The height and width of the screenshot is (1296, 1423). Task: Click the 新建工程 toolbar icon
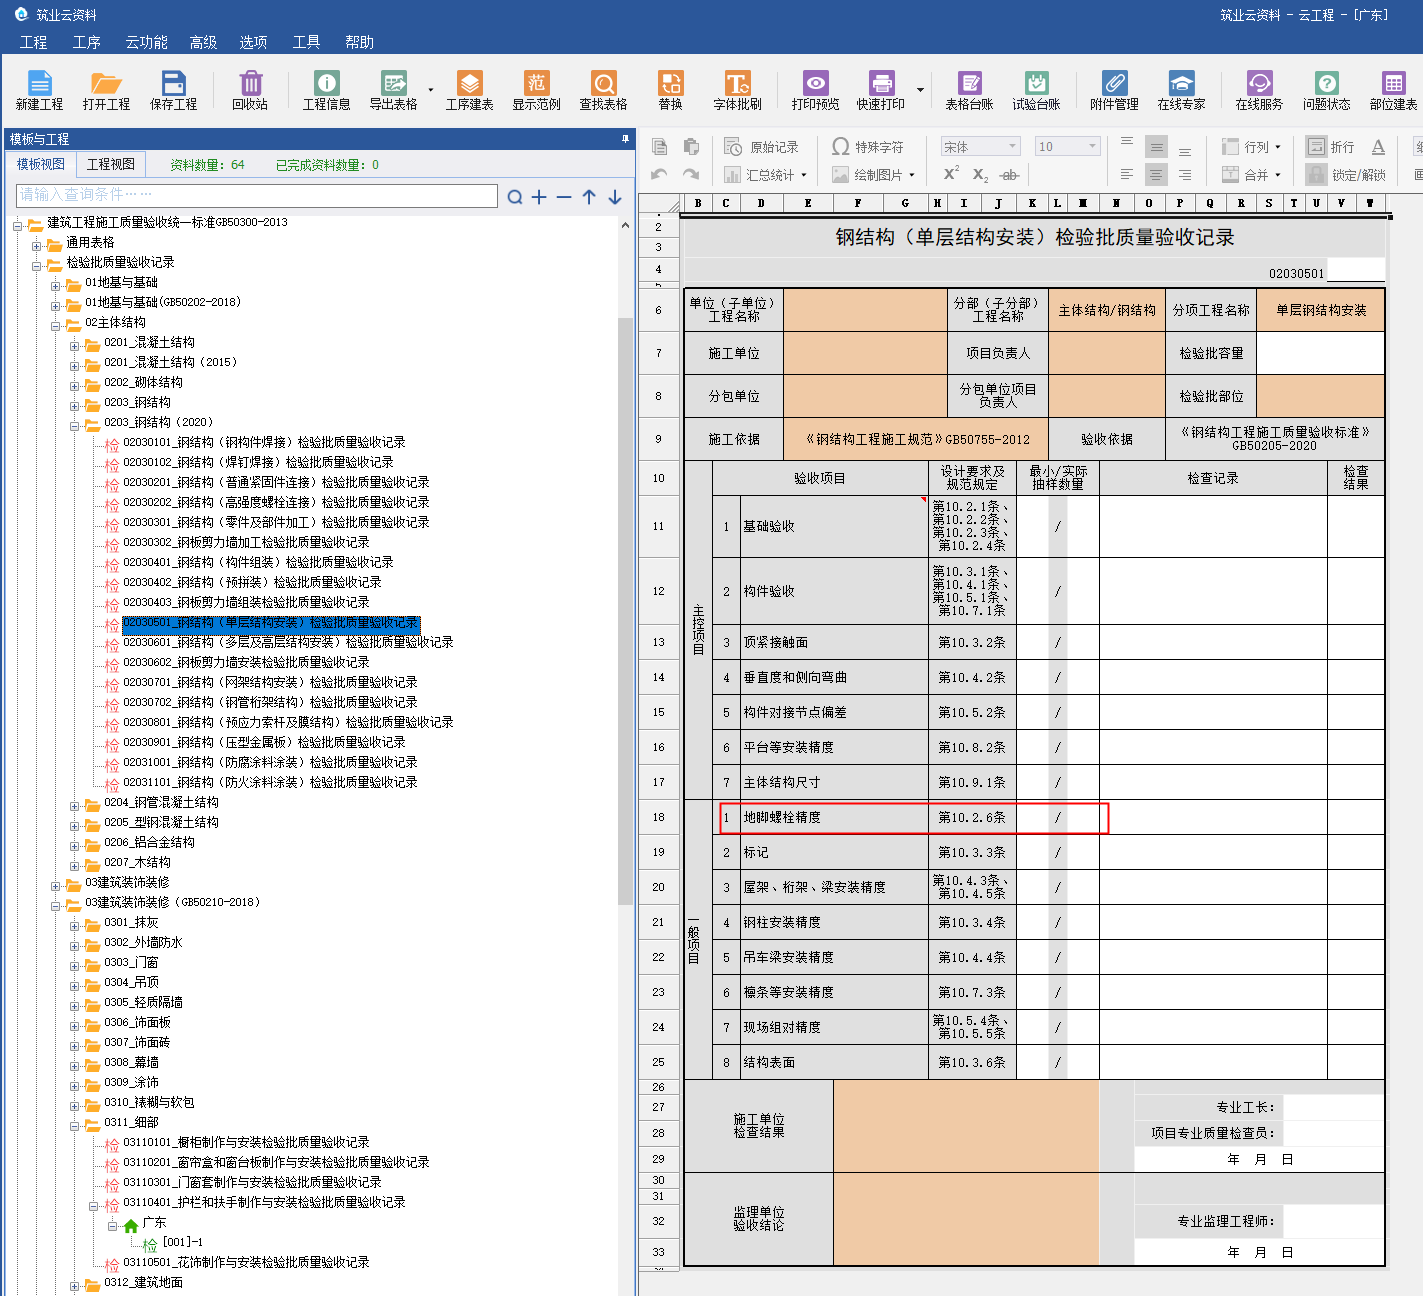(39, 90)
